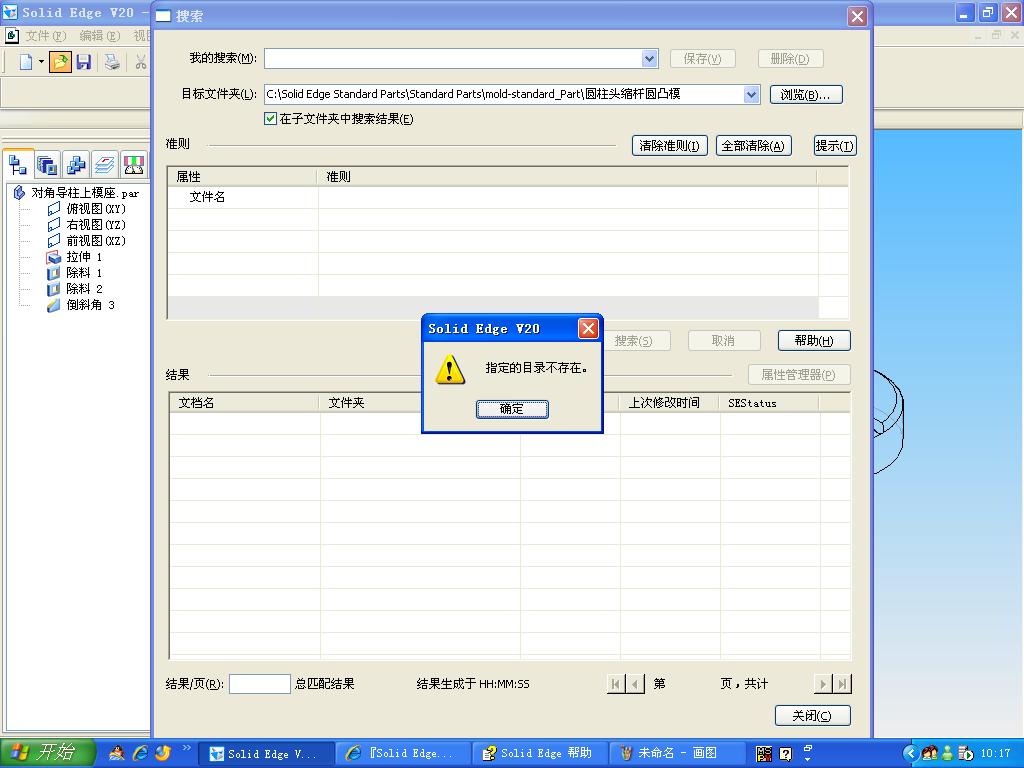Expand hidden system tray icons arrow
The height and width of the screenshot is (768, 1024).
911,754
